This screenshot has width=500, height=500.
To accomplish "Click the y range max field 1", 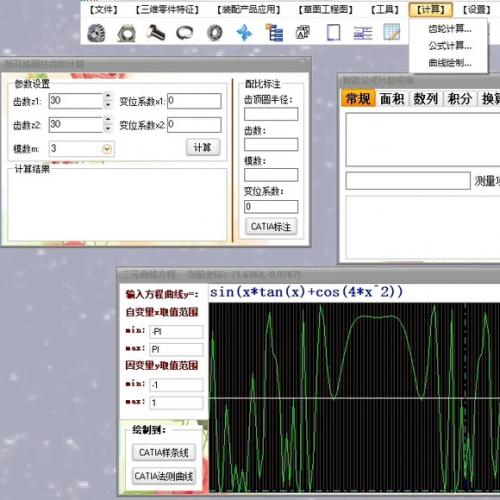I will tap(176, 403).
